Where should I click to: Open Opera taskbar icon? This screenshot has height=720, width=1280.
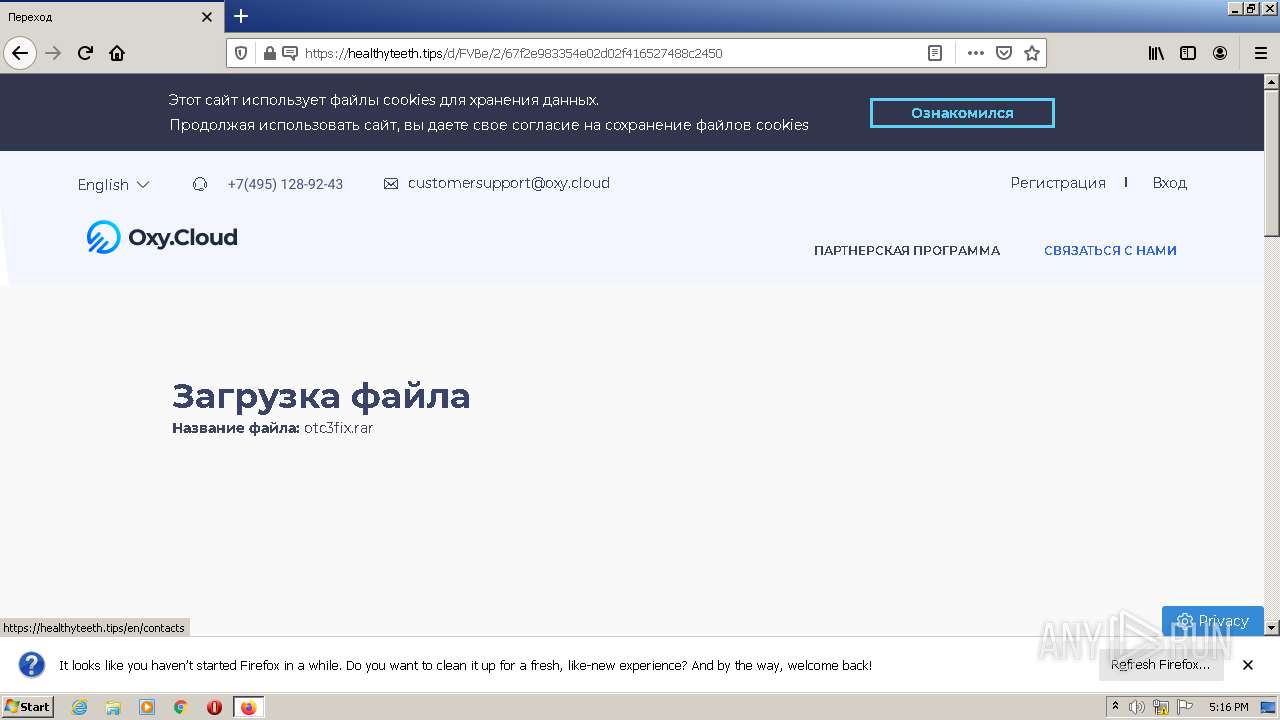(x=214, y=707)
